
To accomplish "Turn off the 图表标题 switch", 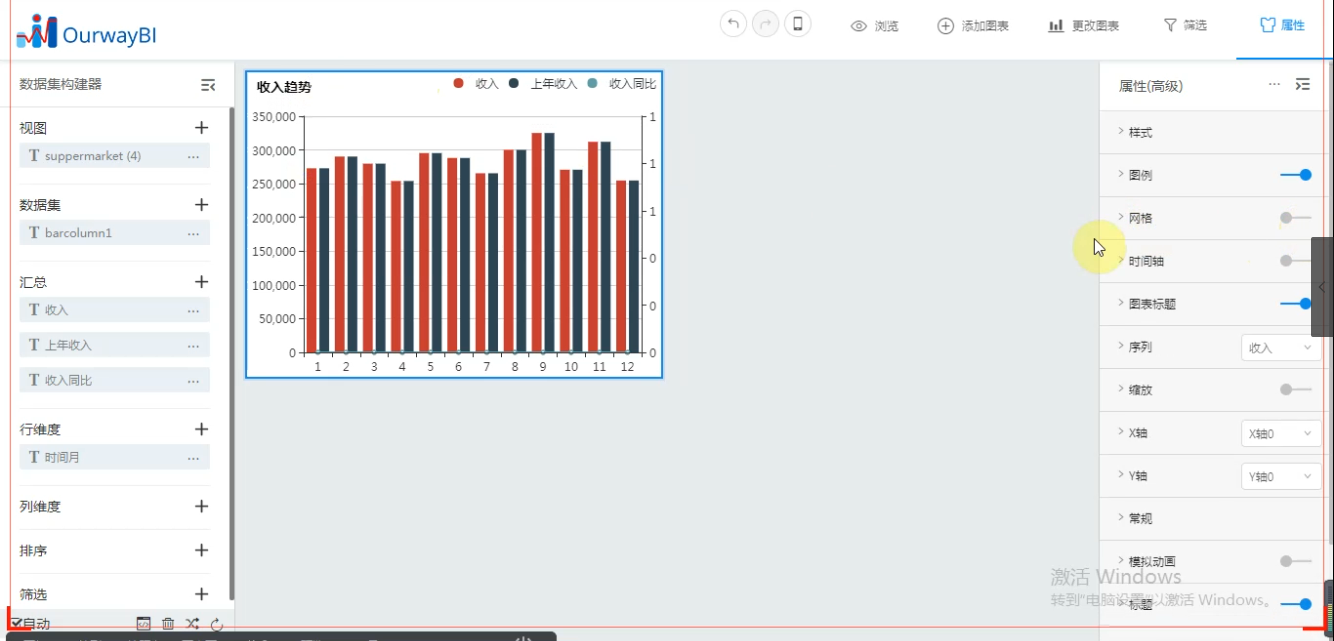I will pyautogui.click(x=1296, y=304).
